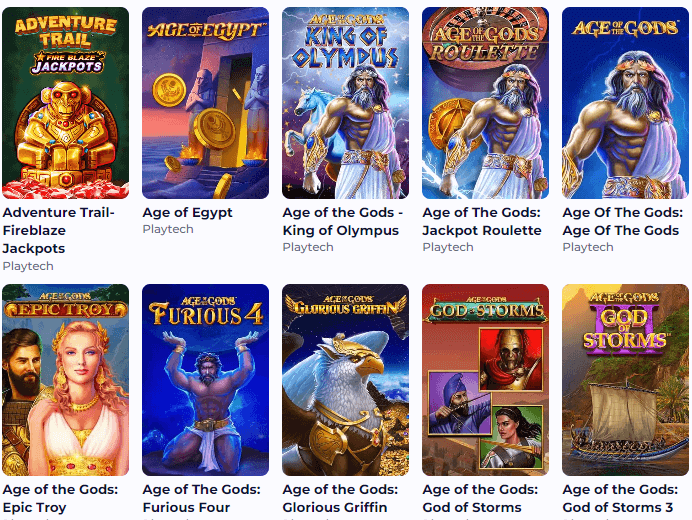Open the Epic Troy game thumbnail
The image size is (692, 520).
65,380
